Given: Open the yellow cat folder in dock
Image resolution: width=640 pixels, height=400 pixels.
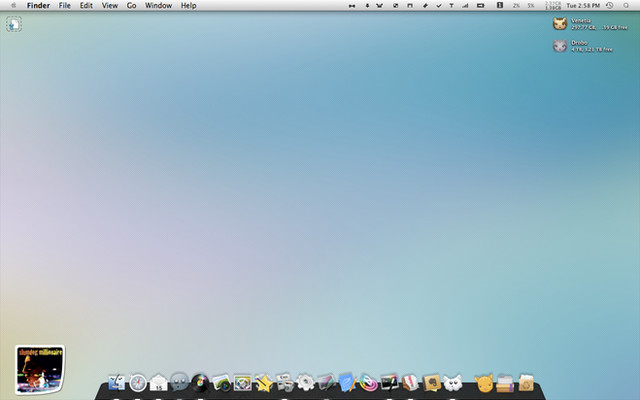Looking at the screenshot, I should point(484,383).
